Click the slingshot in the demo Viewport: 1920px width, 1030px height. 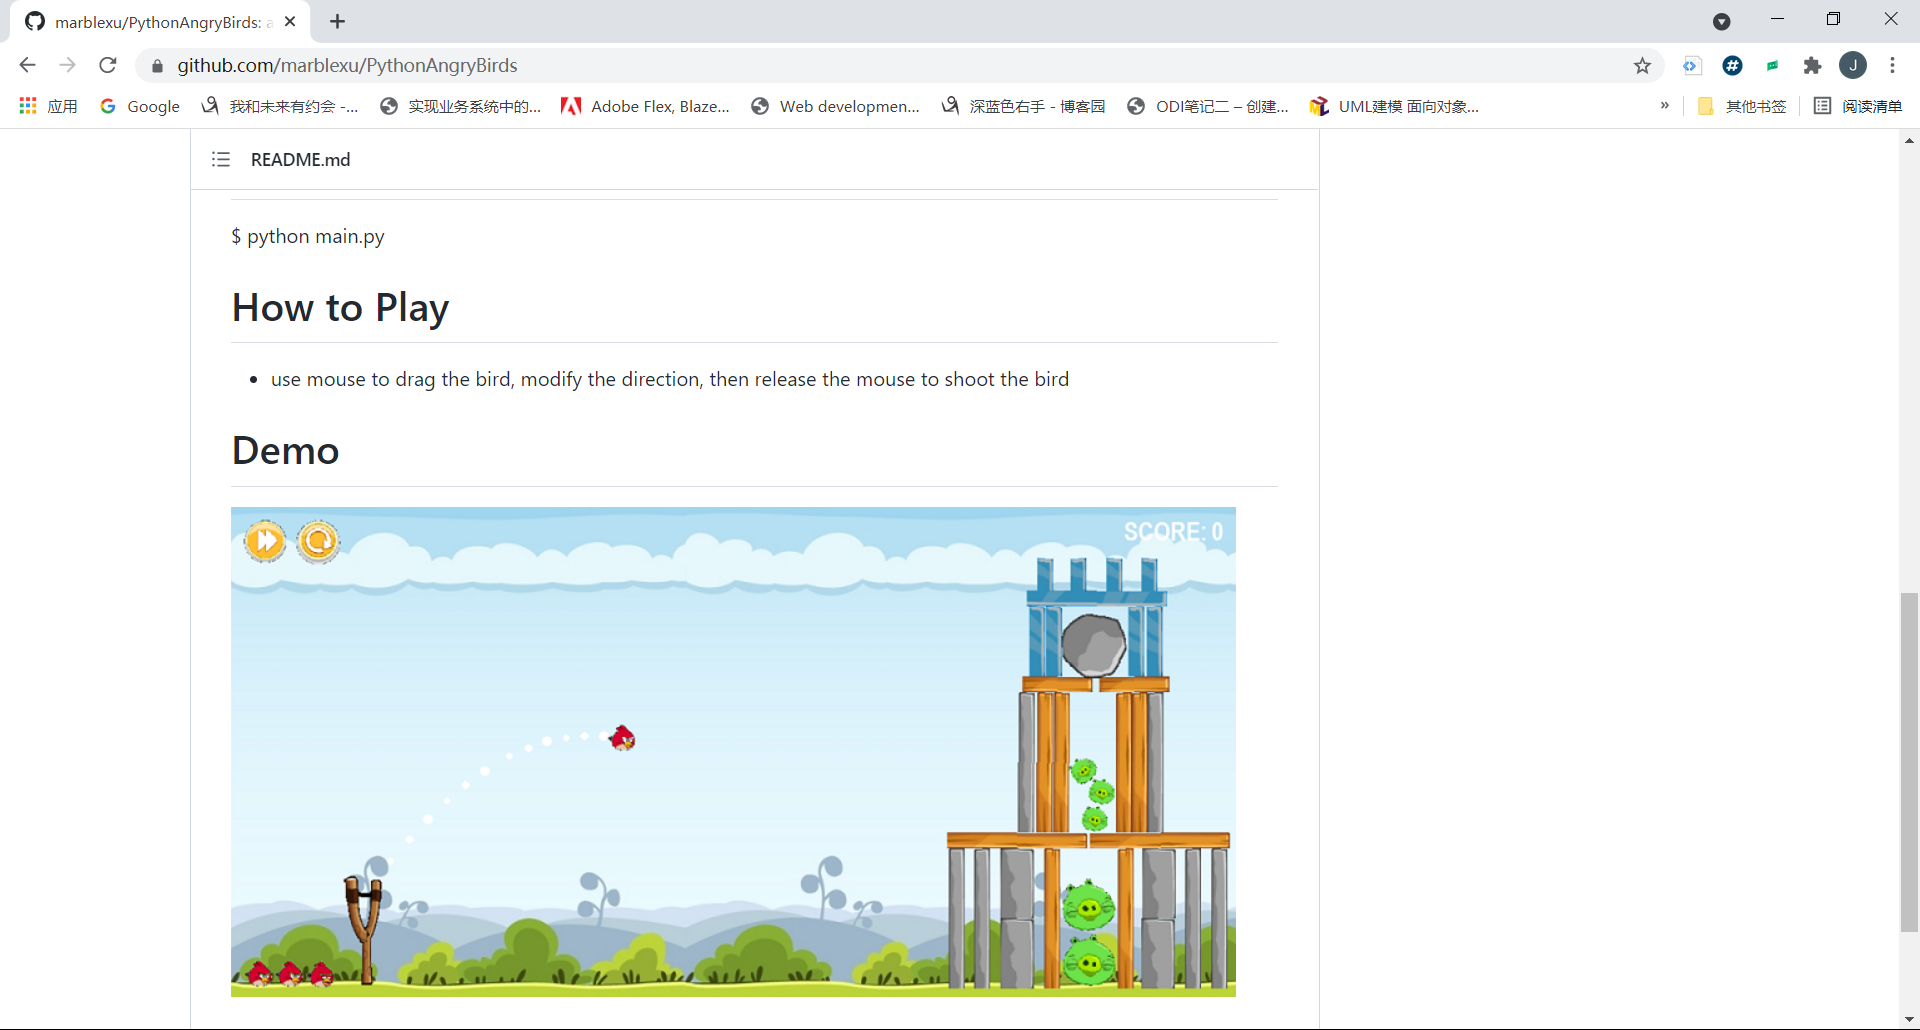pyautogui.click(x=364, y=928)
